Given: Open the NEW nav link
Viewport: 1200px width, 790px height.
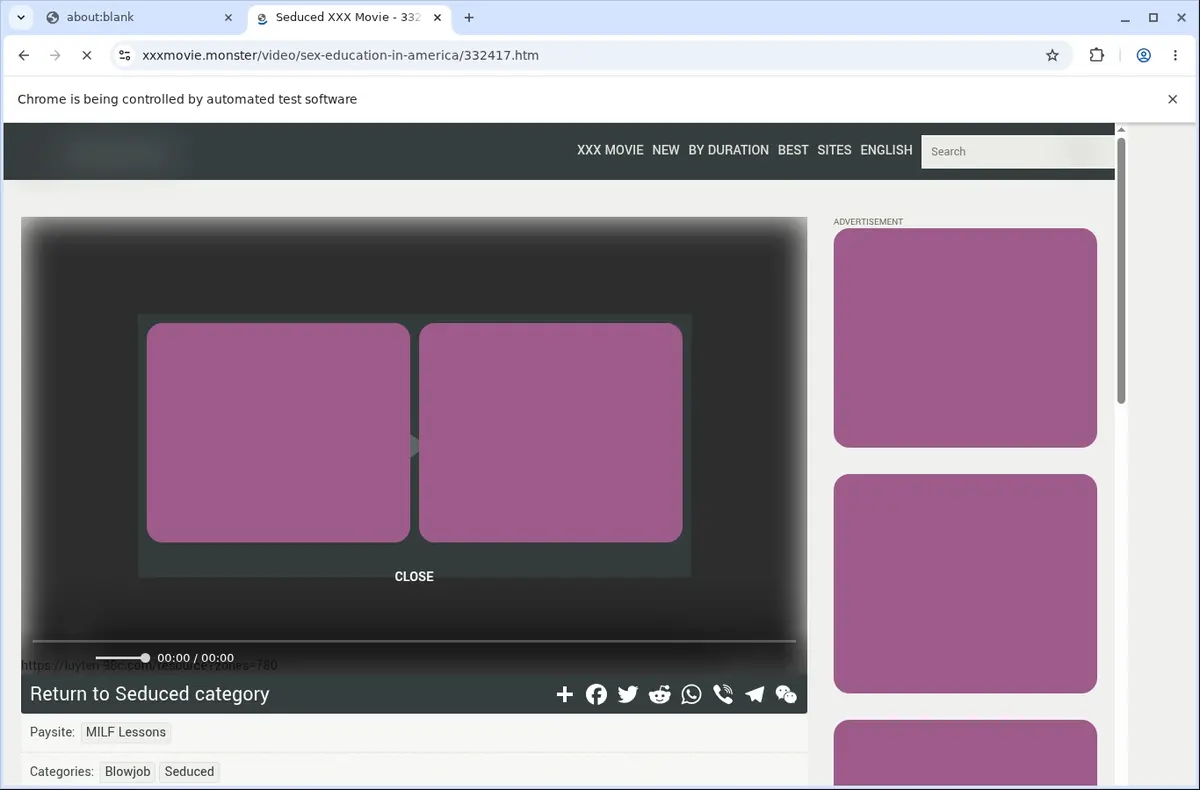Looking at the screenshot, I should tap(665, 150).
